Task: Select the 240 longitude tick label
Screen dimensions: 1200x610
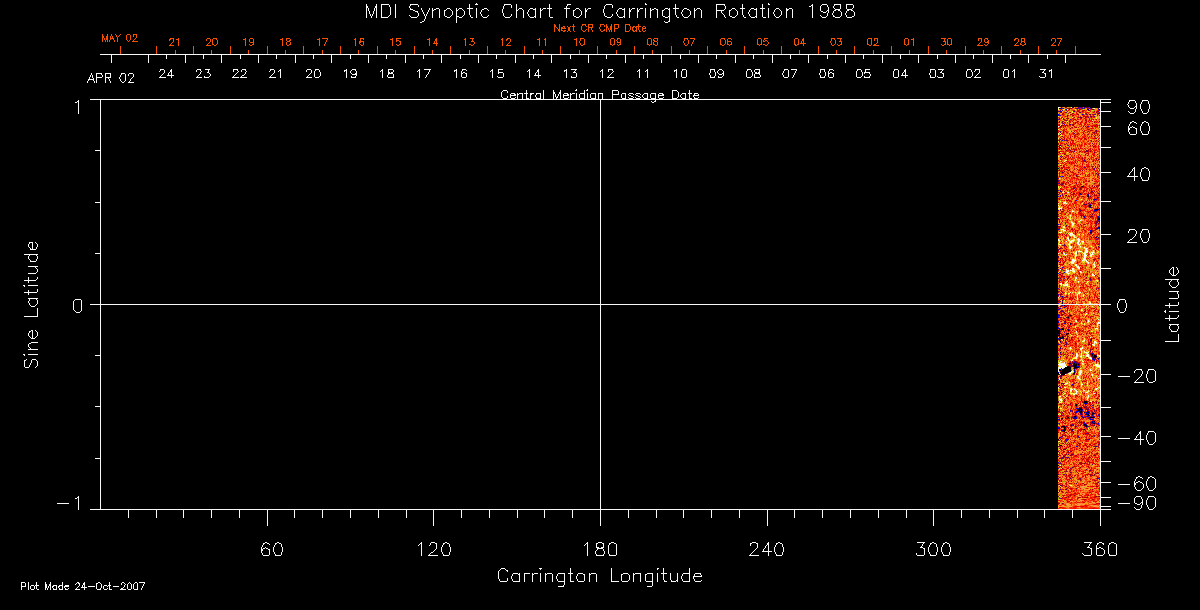Action: coord(766,549)
